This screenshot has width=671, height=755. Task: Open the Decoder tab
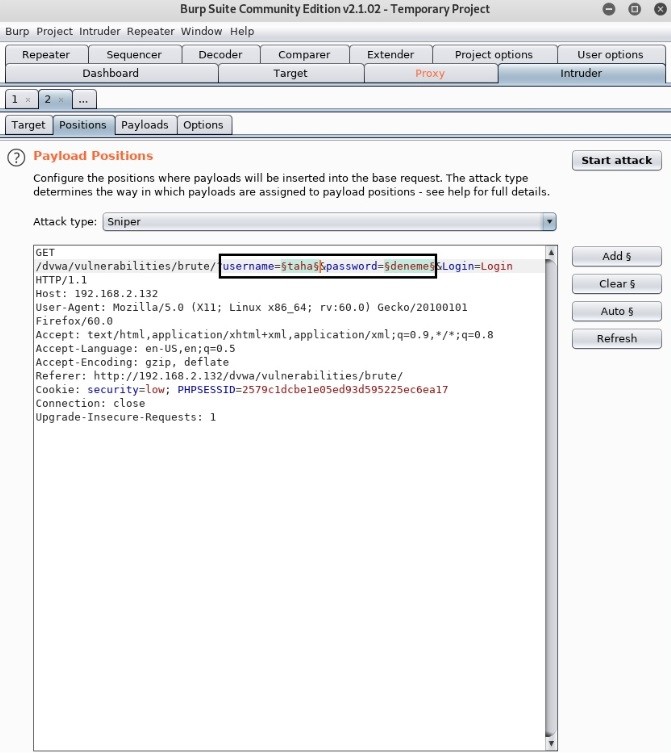[x=220, y=55]
